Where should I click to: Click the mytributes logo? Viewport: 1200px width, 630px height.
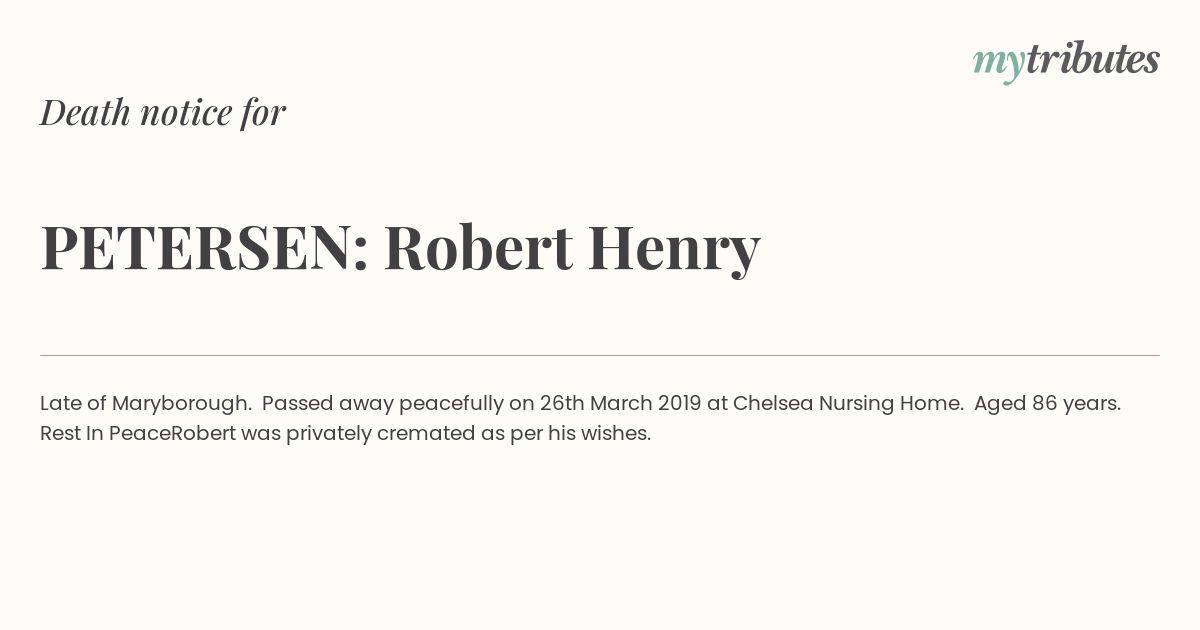tap(1066, 60)
